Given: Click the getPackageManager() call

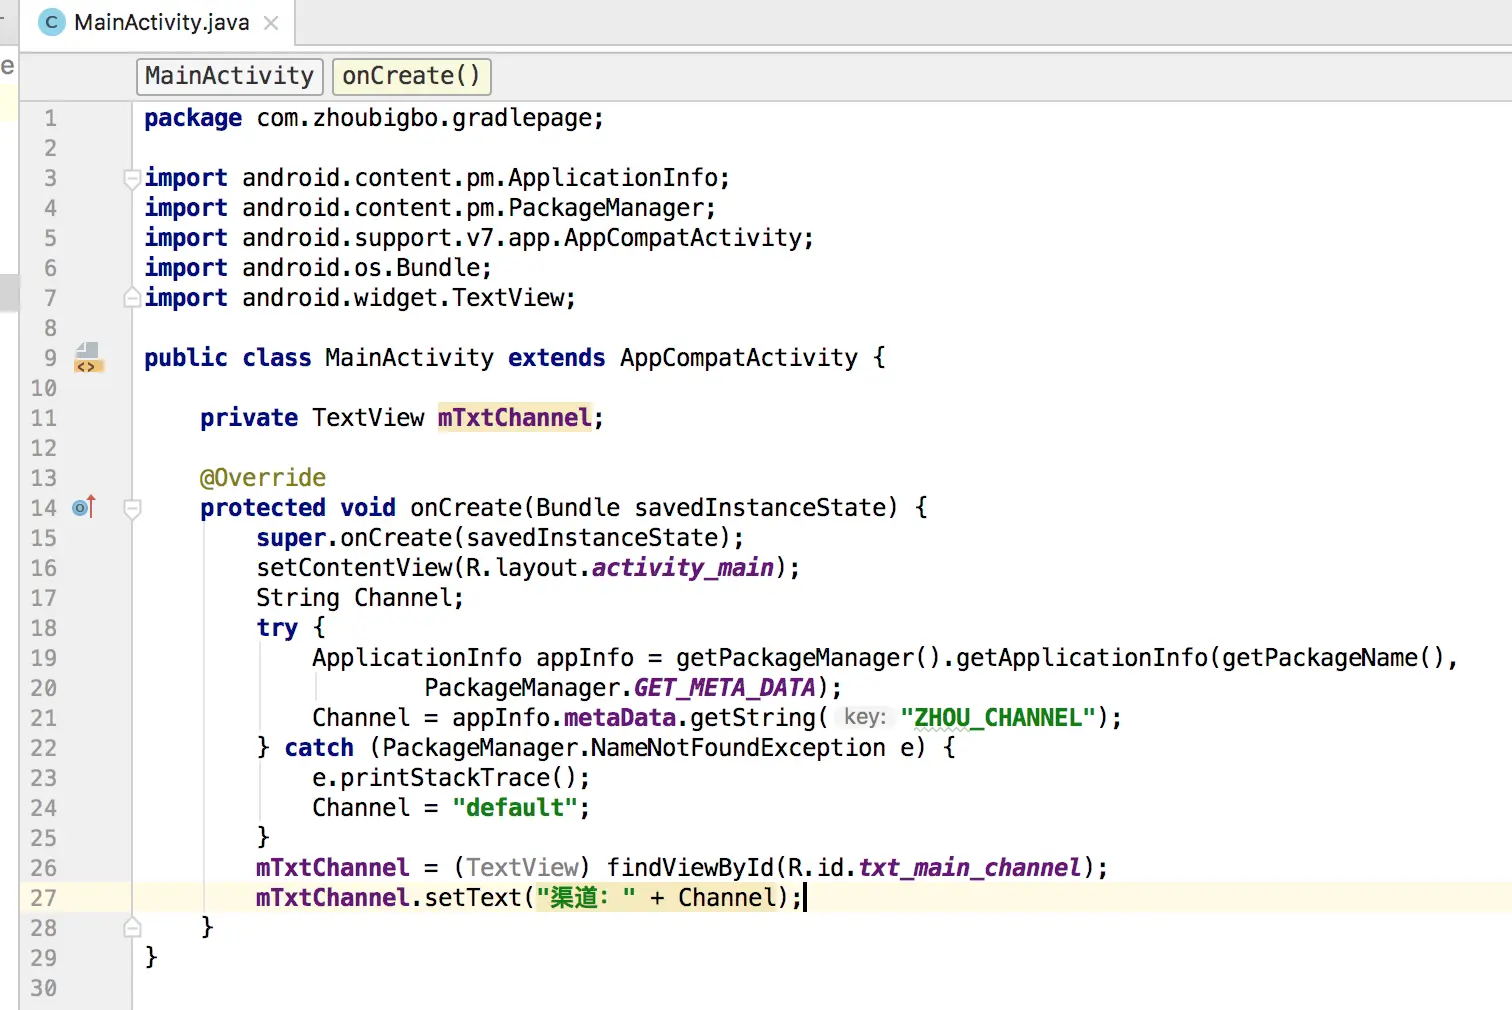Looking at the screenshot, I should coord(808,658).
